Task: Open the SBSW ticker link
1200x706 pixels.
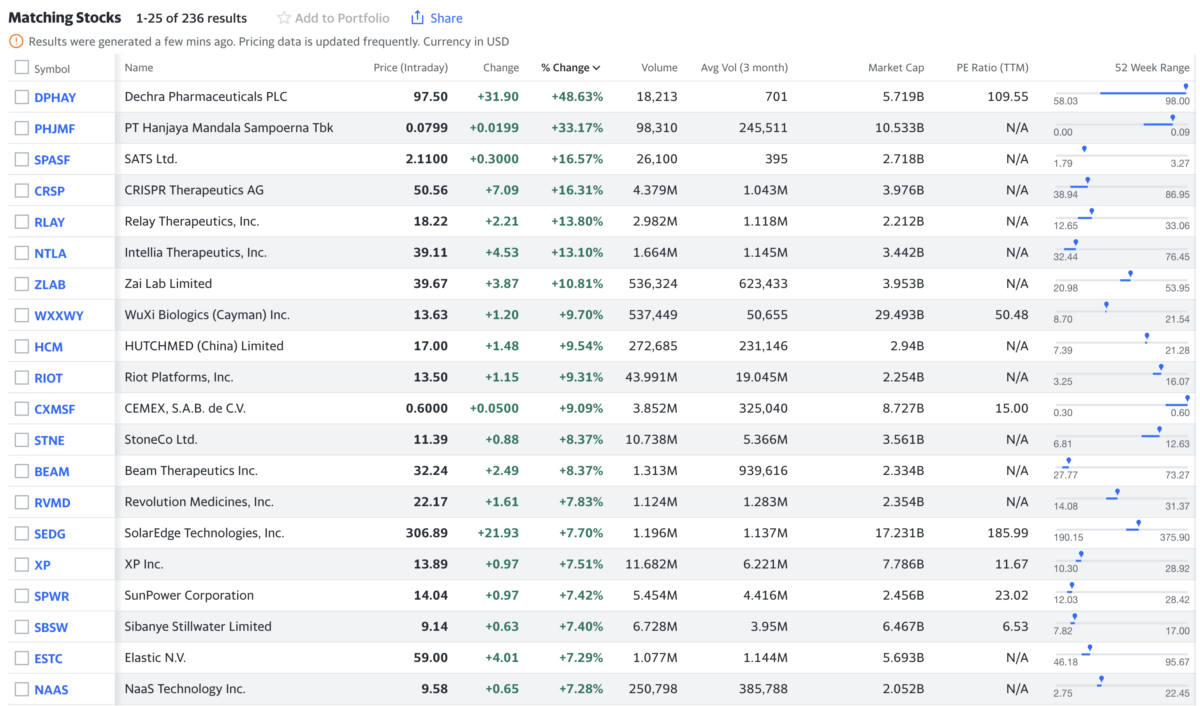Action: point(51,627)
